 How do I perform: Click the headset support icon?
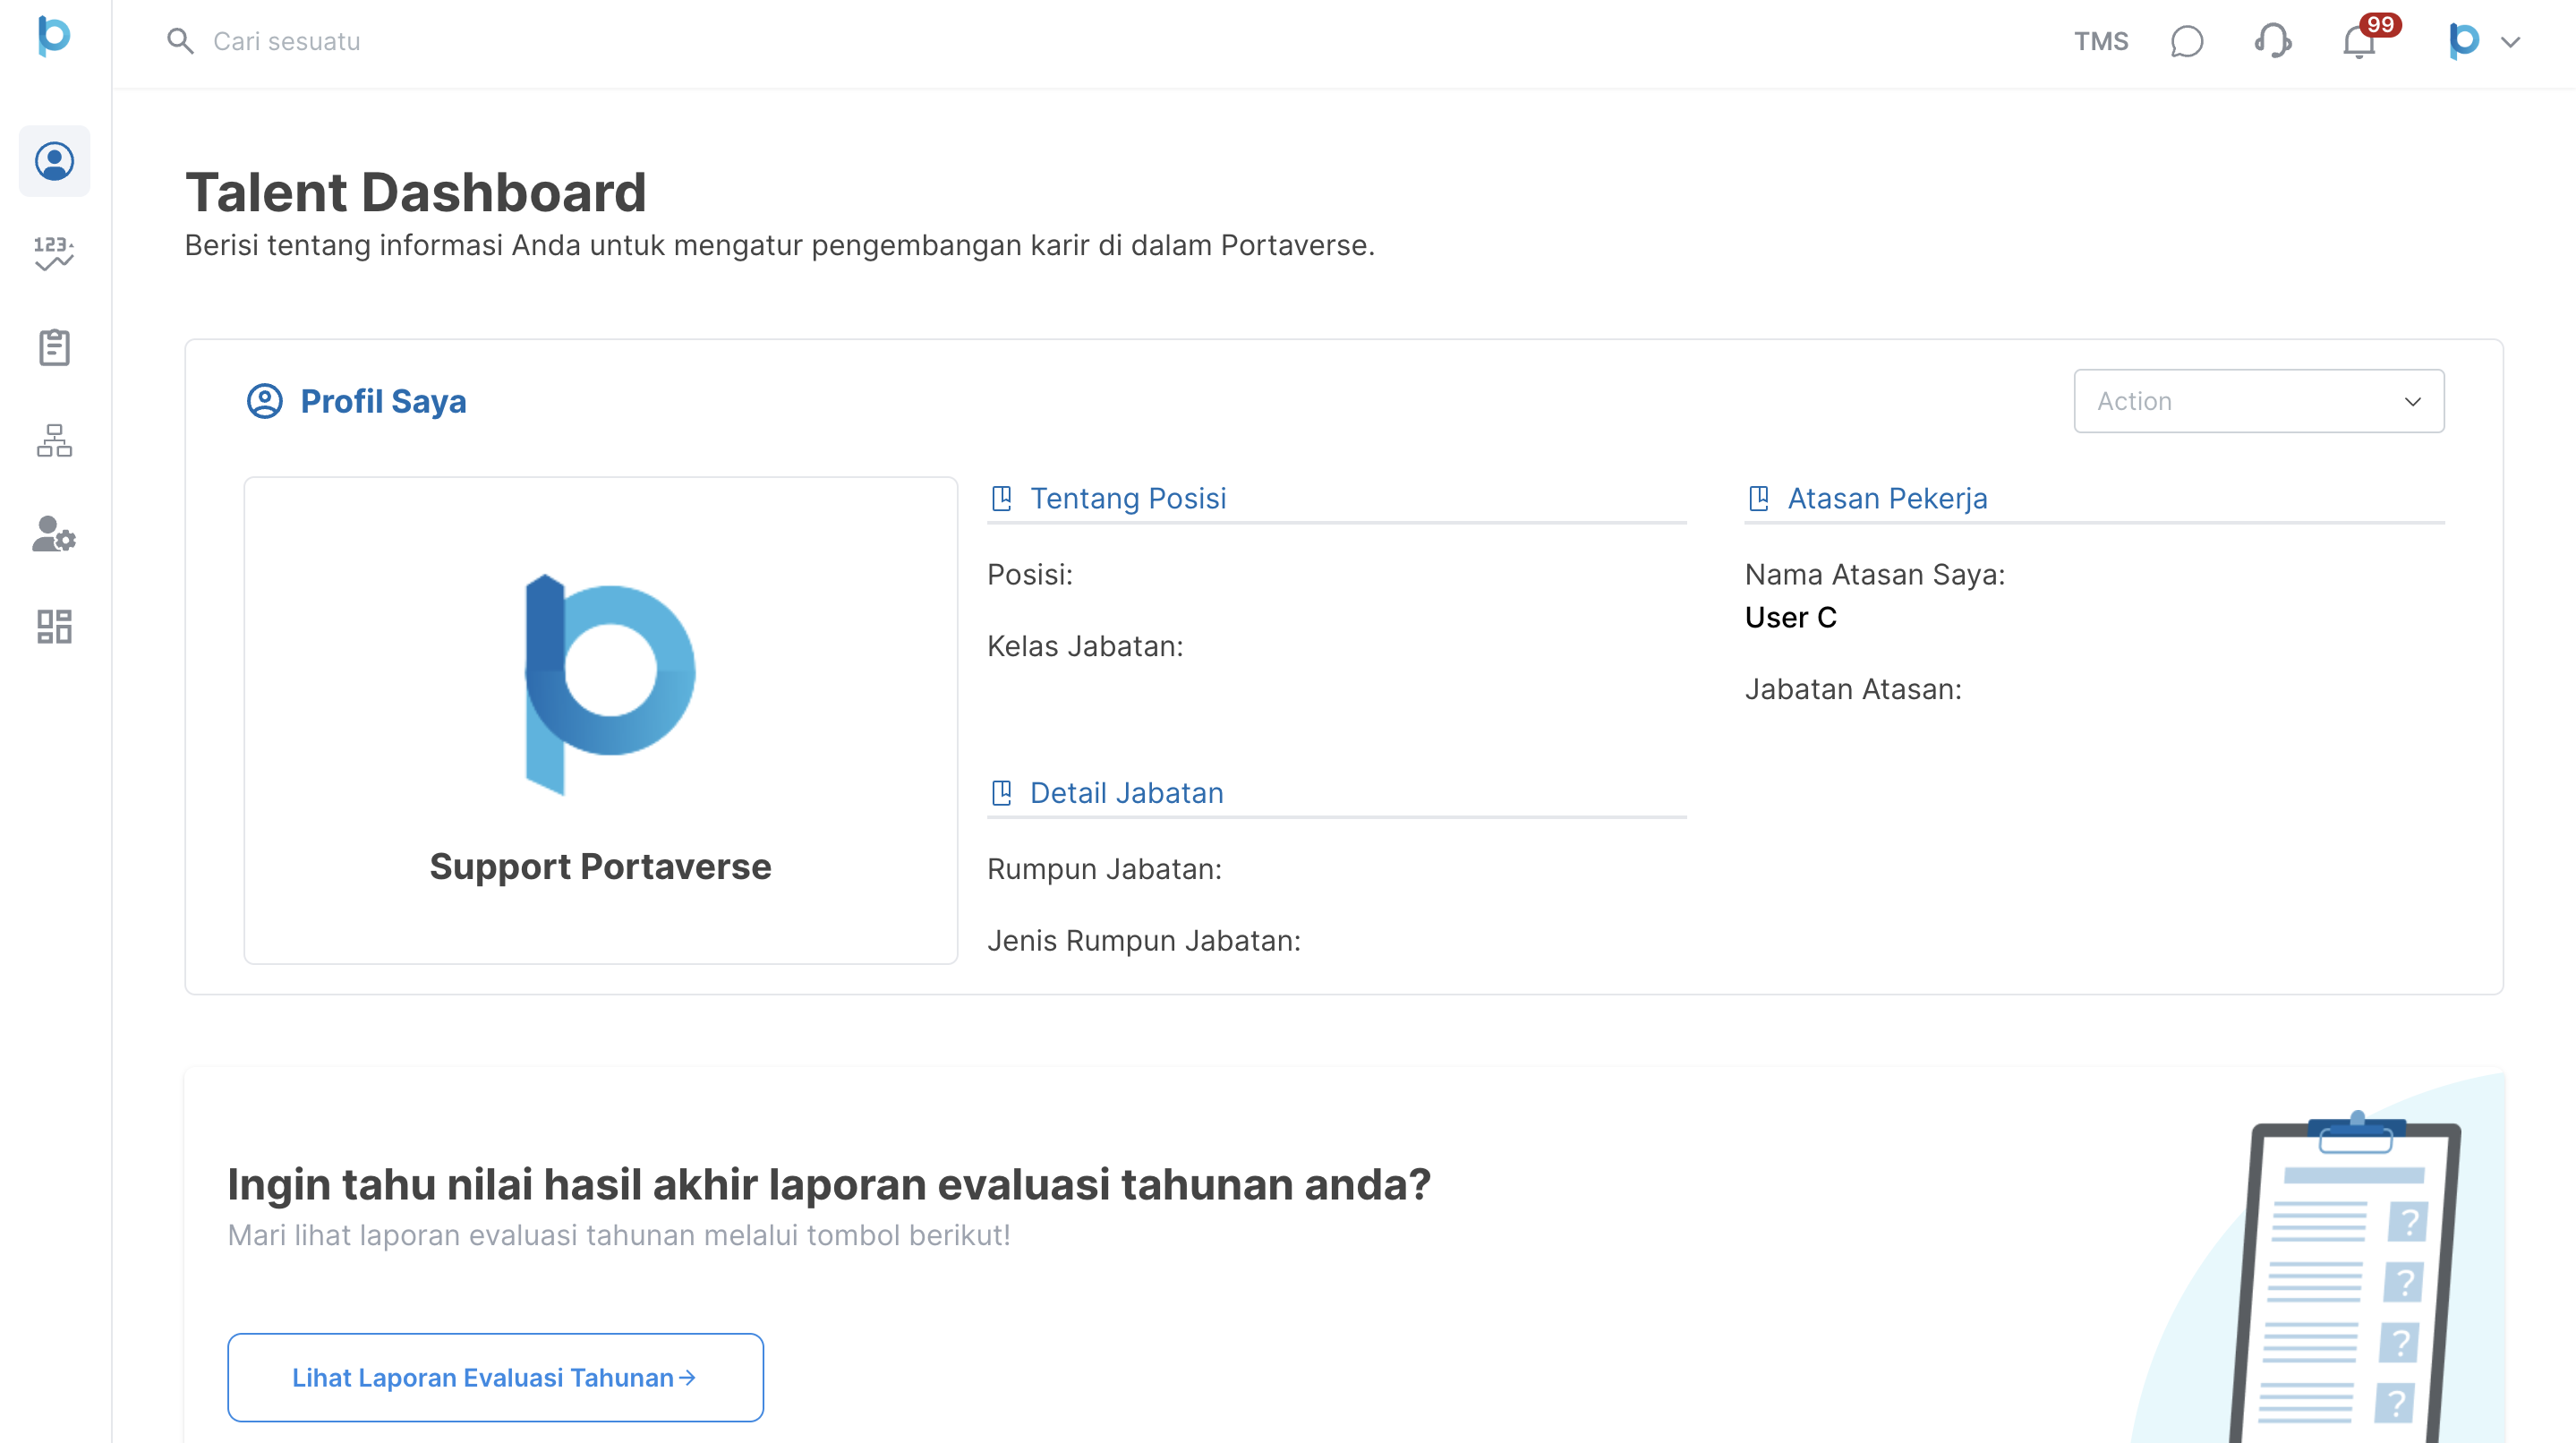click(2273, 42)
